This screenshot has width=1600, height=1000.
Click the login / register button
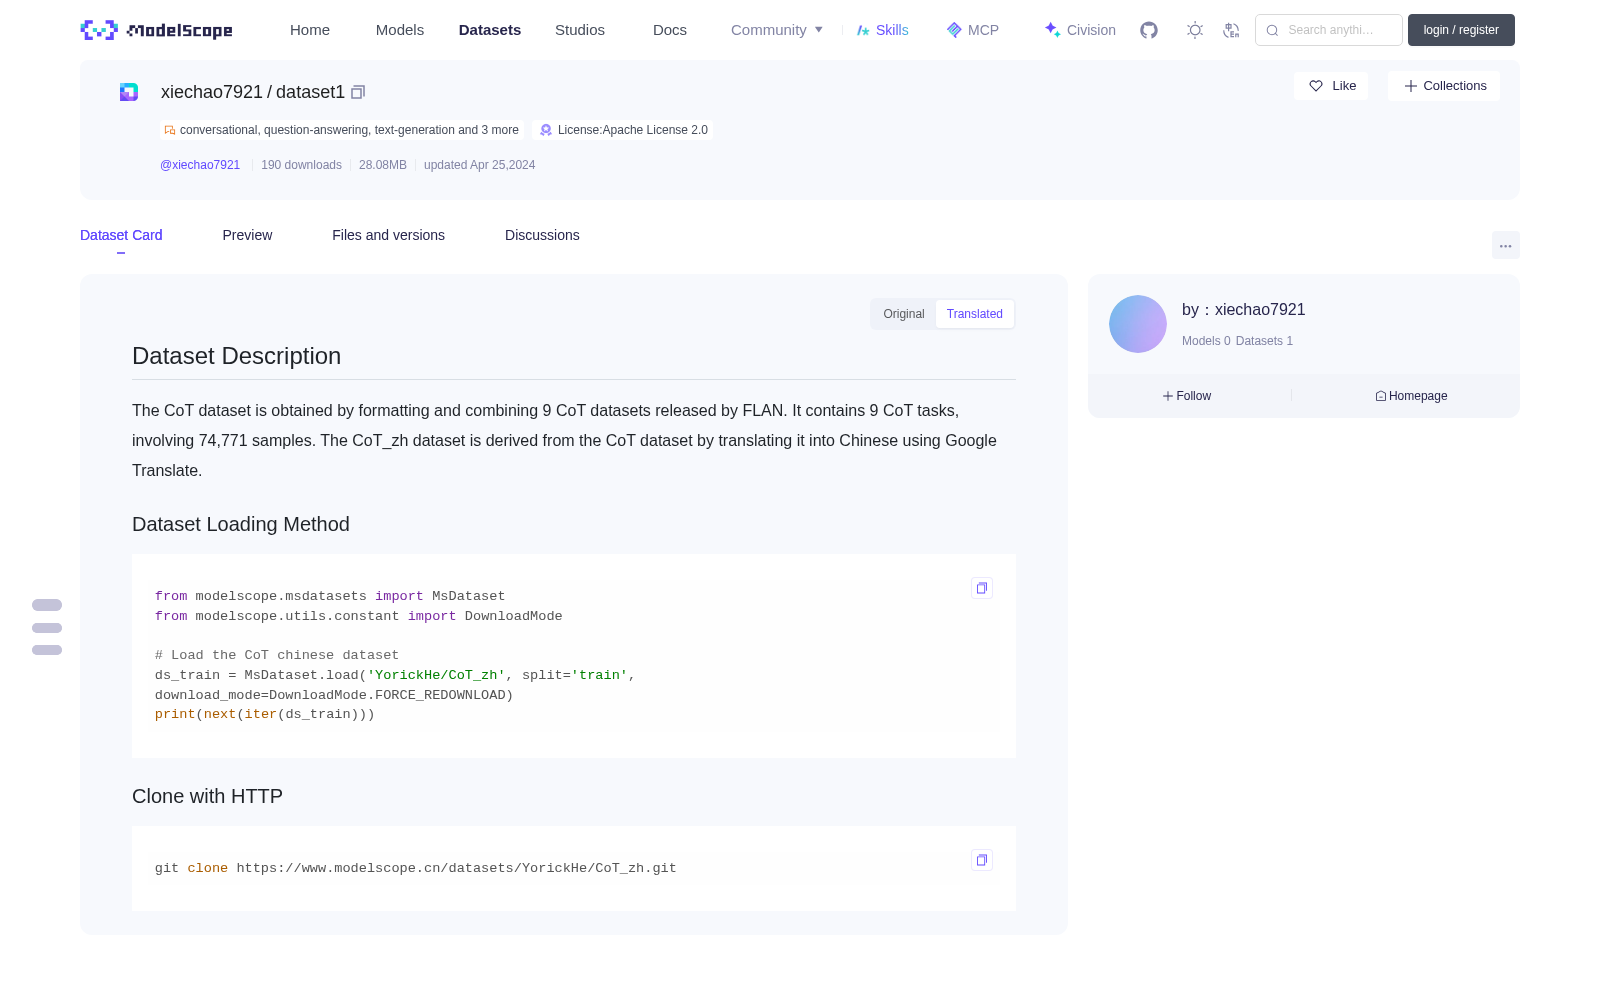1461,30
